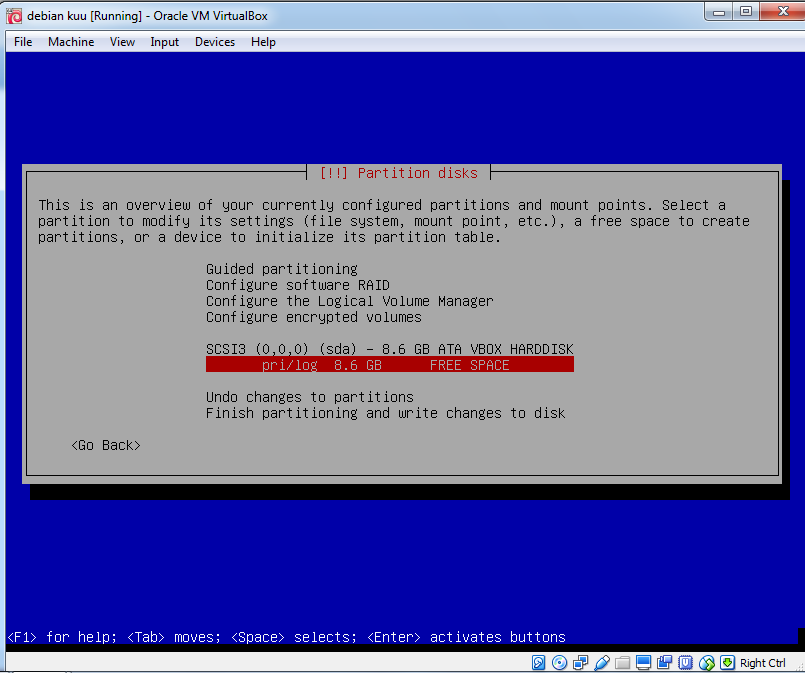Click the display monitor status icon
805x673 pixels.
tap(643, 663)
